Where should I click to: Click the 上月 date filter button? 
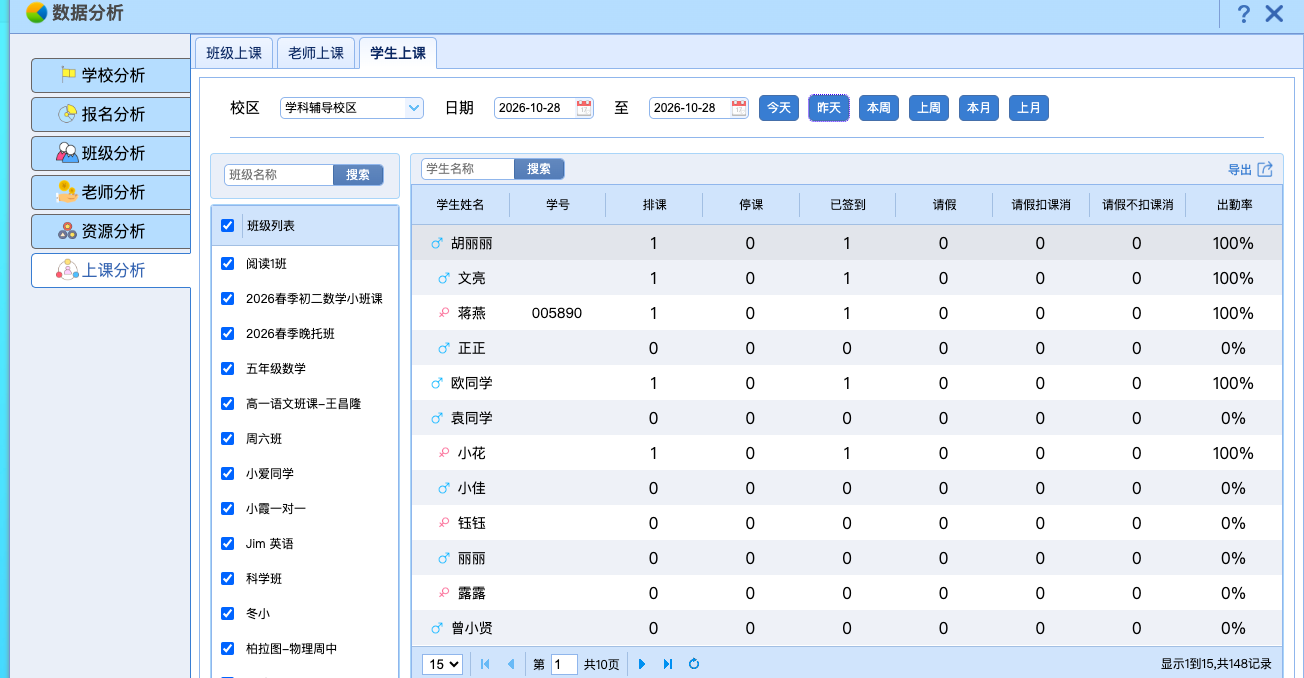point(1029,108)
